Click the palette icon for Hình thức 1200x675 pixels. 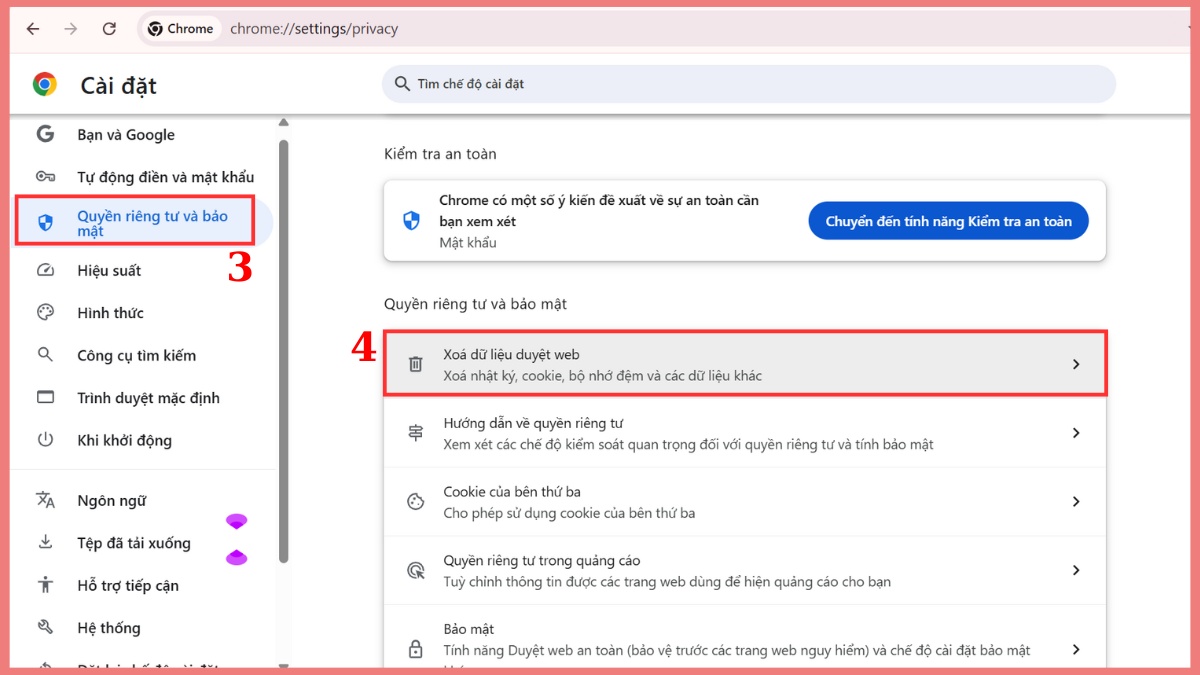click(45, 312)
